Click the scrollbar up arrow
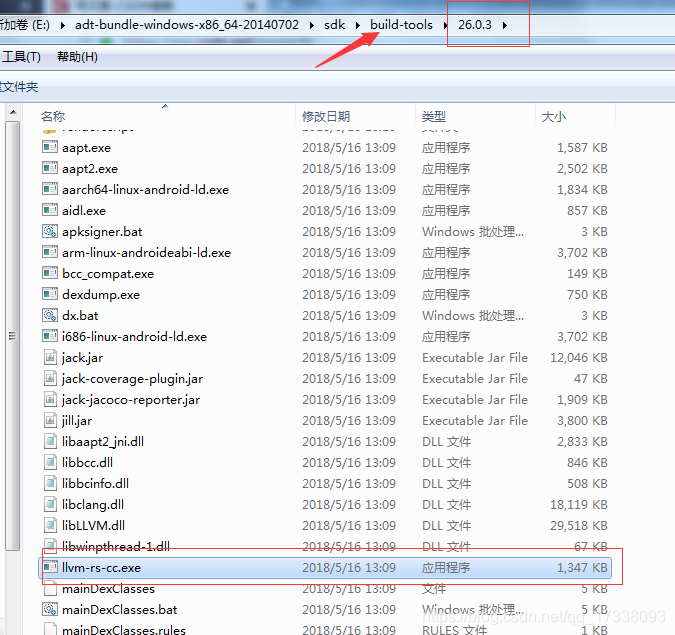 (x=13, y=112)
